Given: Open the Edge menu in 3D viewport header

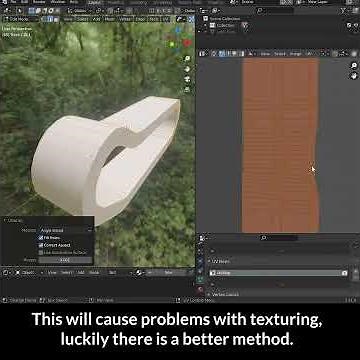Looking at the screenshot, I should click(140, 19).
